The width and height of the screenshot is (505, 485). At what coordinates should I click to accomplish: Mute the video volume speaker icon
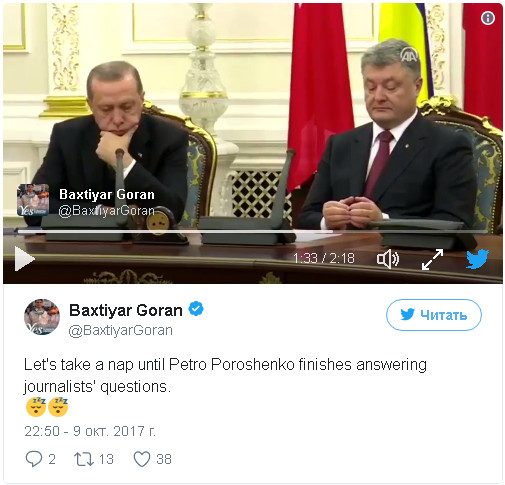point(388,259)
